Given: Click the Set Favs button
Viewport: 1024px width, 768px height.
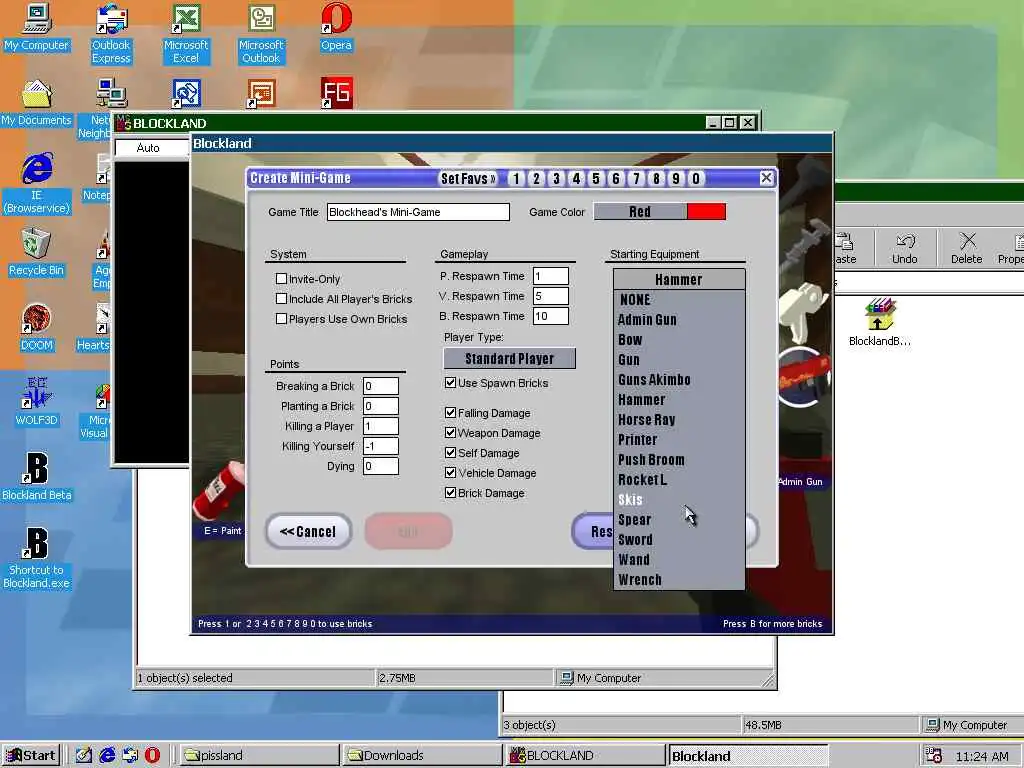Looking at the screenshot, I should (468, 178).
